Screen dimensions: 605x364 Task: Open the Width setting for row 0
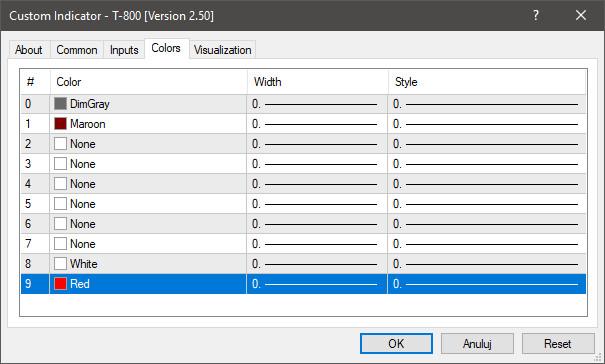(317, 104)
